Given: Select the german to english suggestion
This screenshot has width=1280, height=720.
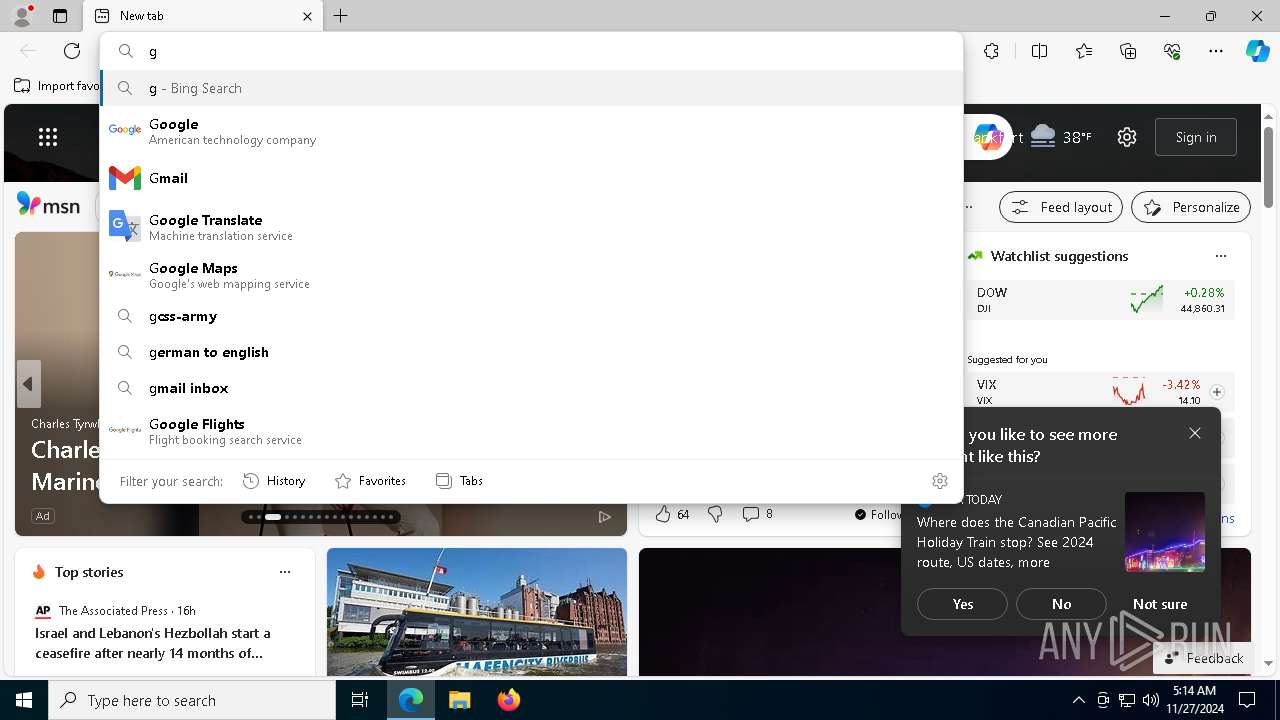Looking at the screenshot, I should [531, 352].
